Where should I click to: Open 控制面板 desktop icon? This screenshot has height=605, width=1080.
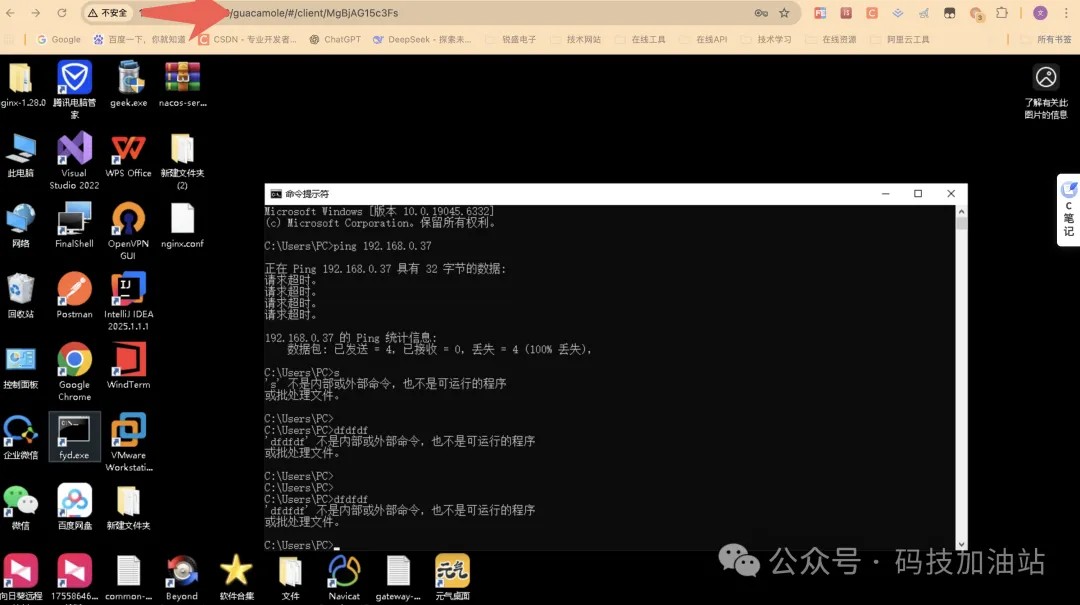tap(21, 367)
